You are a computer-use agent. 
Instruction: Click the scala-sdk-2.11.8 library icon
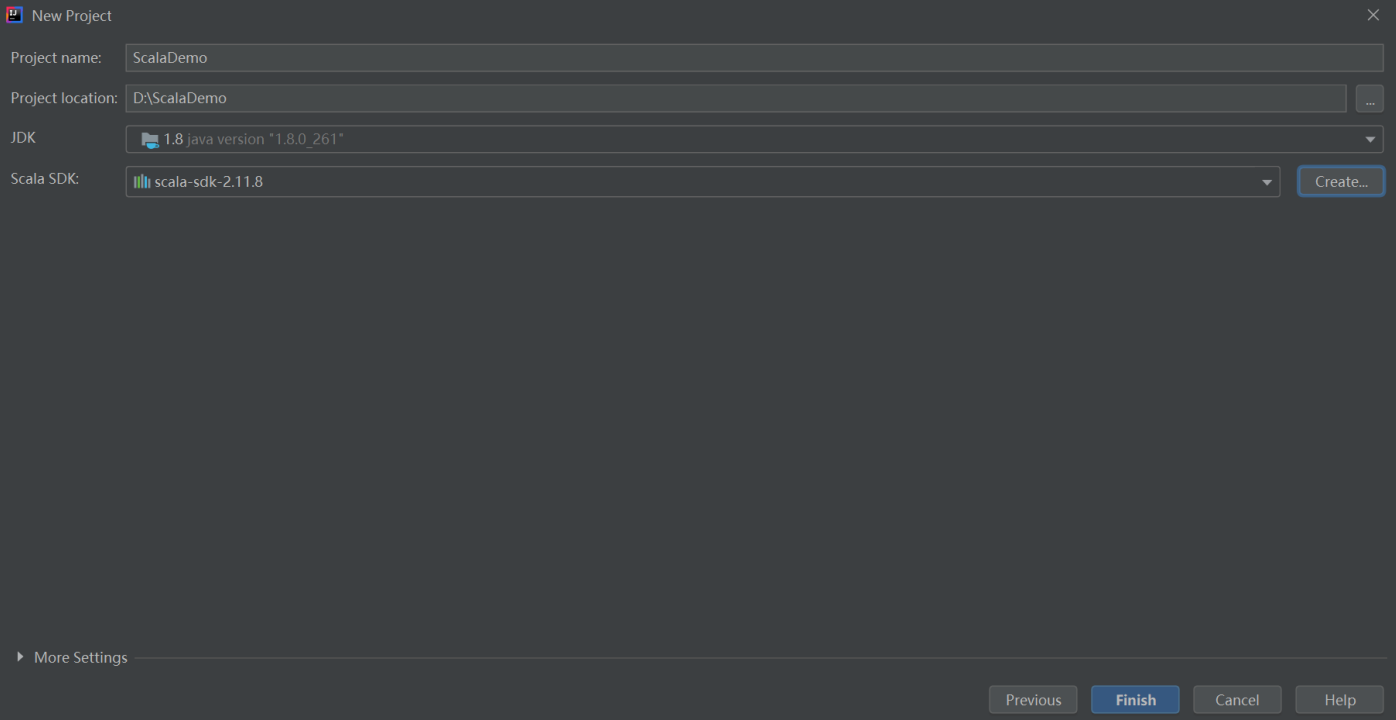[142, 182]
